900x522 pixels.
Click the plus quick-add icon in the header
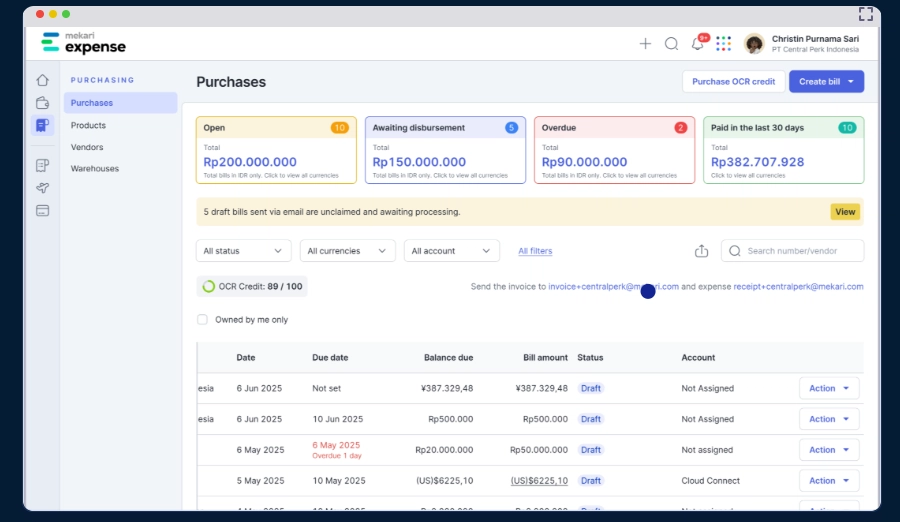coord(645,44)
